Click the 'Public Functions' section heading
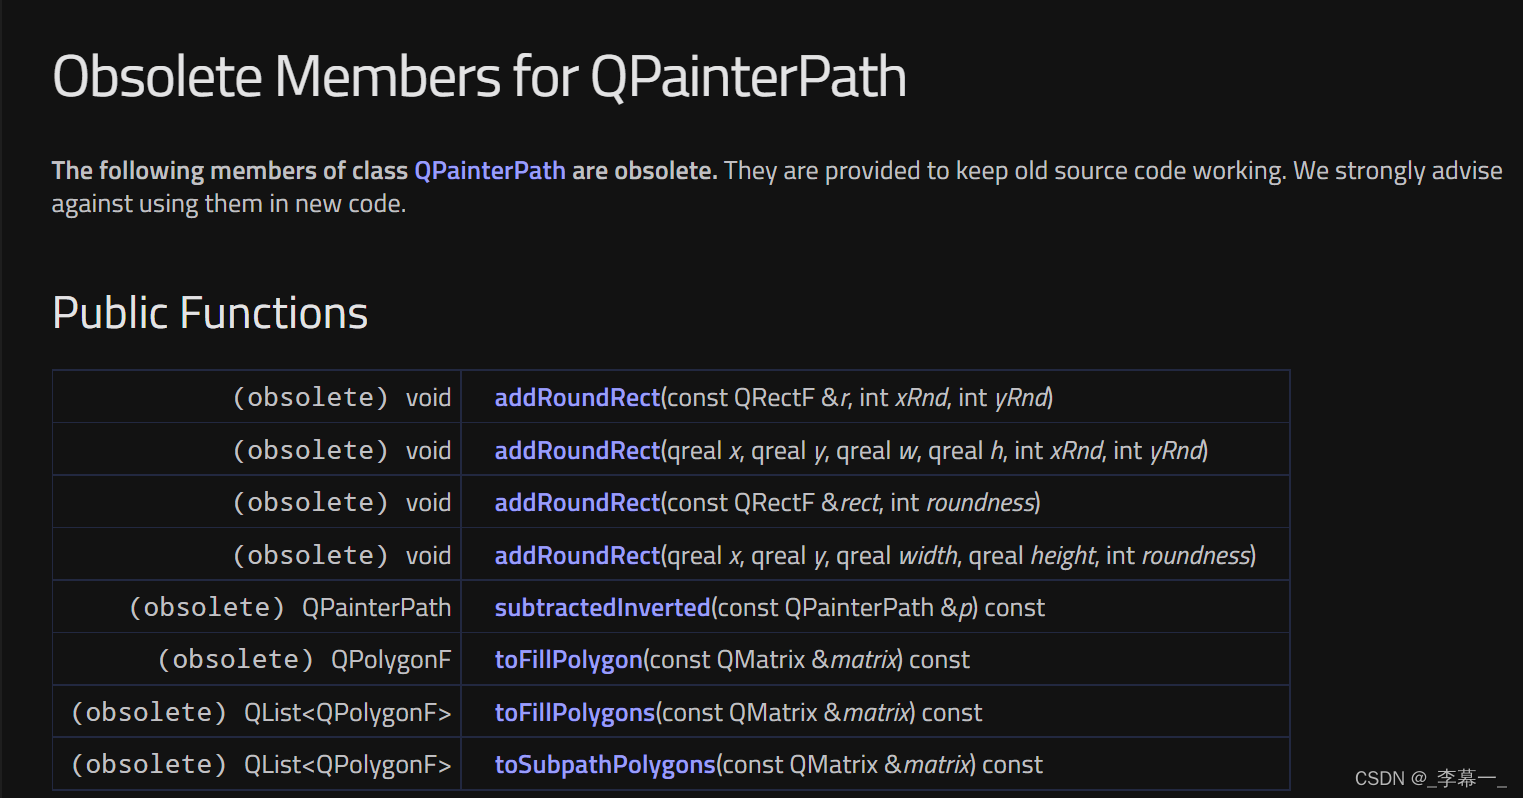The image size is (1523, 798). (210, 313)
